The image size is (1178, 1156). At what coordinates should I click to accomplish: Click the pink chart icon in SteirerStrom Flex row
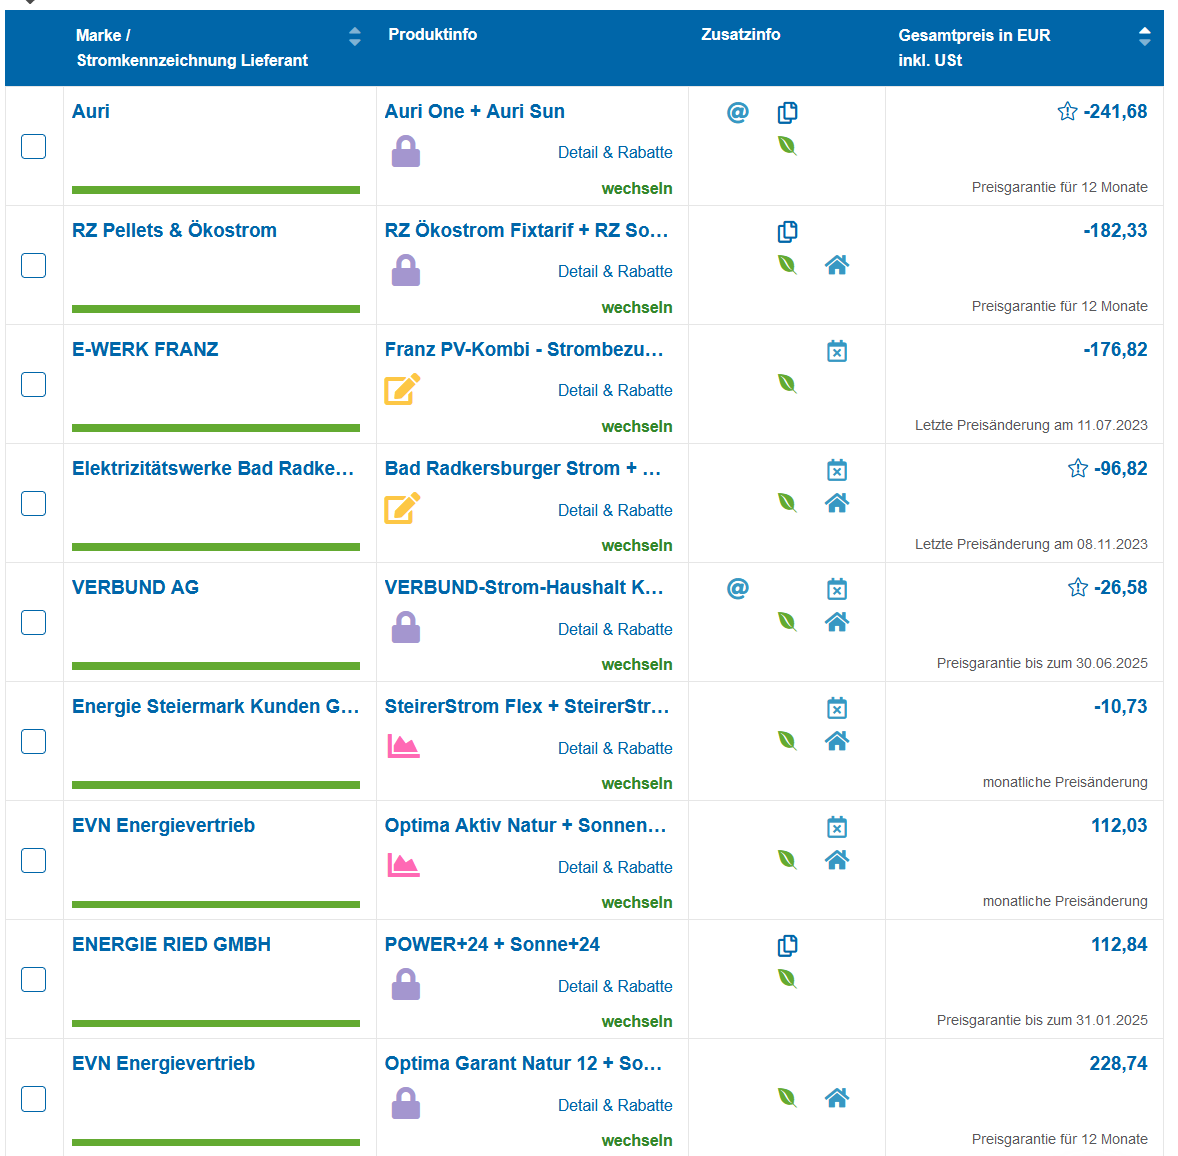[403, 746]
